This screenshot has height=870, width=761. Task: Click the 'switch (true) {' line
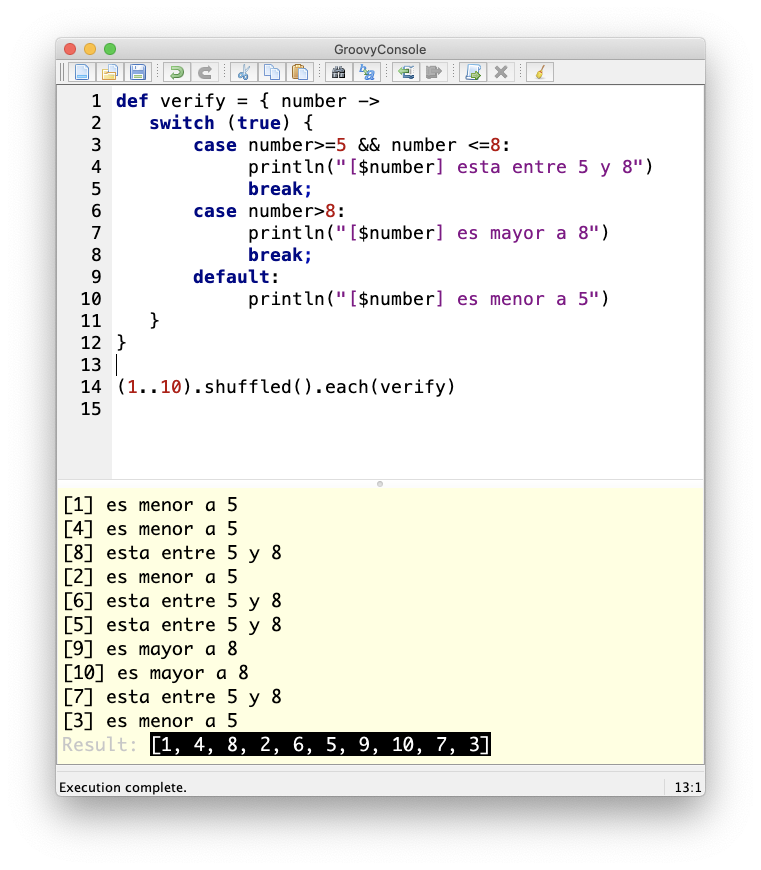231,123
